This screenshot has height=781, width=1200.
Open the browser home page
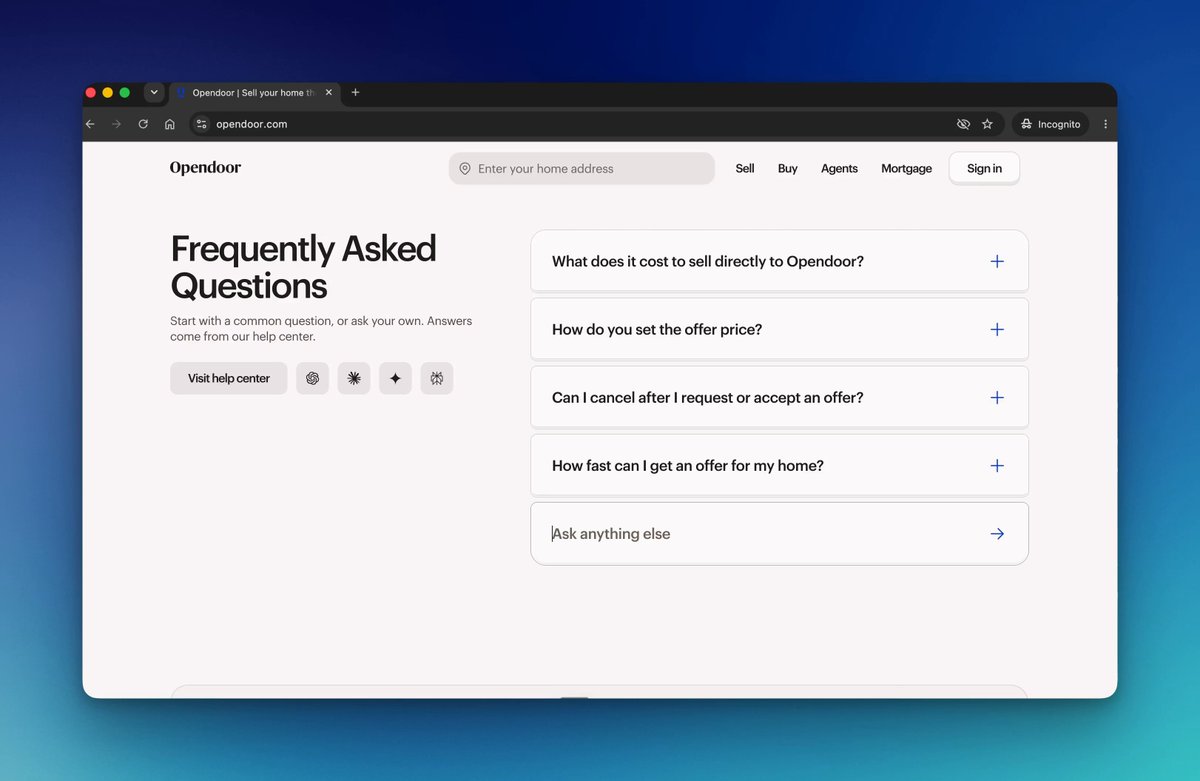[170, 124]
